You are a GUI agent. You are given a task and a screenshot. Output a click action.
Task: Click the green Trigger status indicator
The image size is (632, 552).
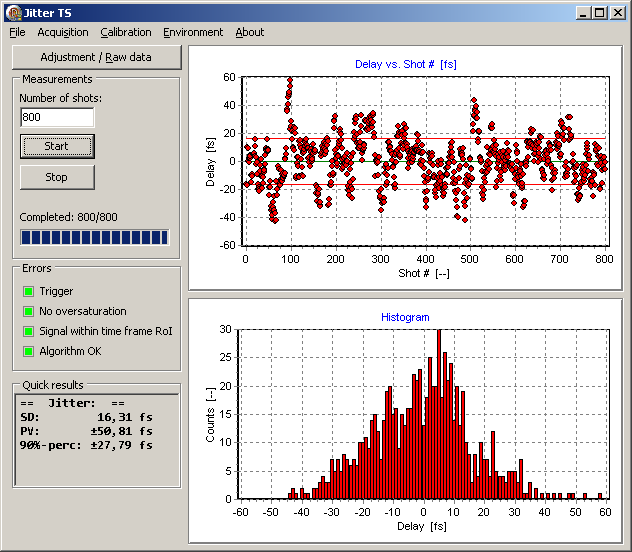[x=27, y=291]
